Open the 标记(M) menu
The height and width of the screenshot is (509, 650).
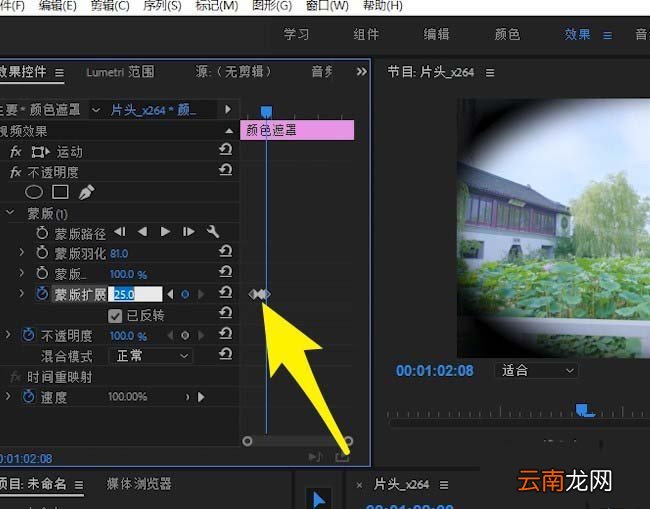(x=216, y=6)
